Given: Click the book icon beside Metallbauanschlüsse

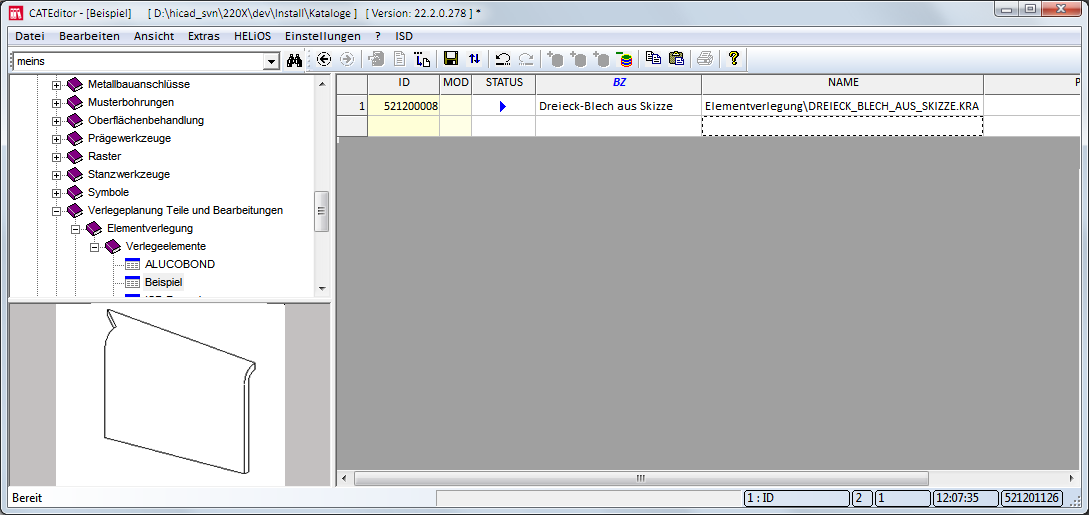Looking at the screenshot, I should pos(74,85).
